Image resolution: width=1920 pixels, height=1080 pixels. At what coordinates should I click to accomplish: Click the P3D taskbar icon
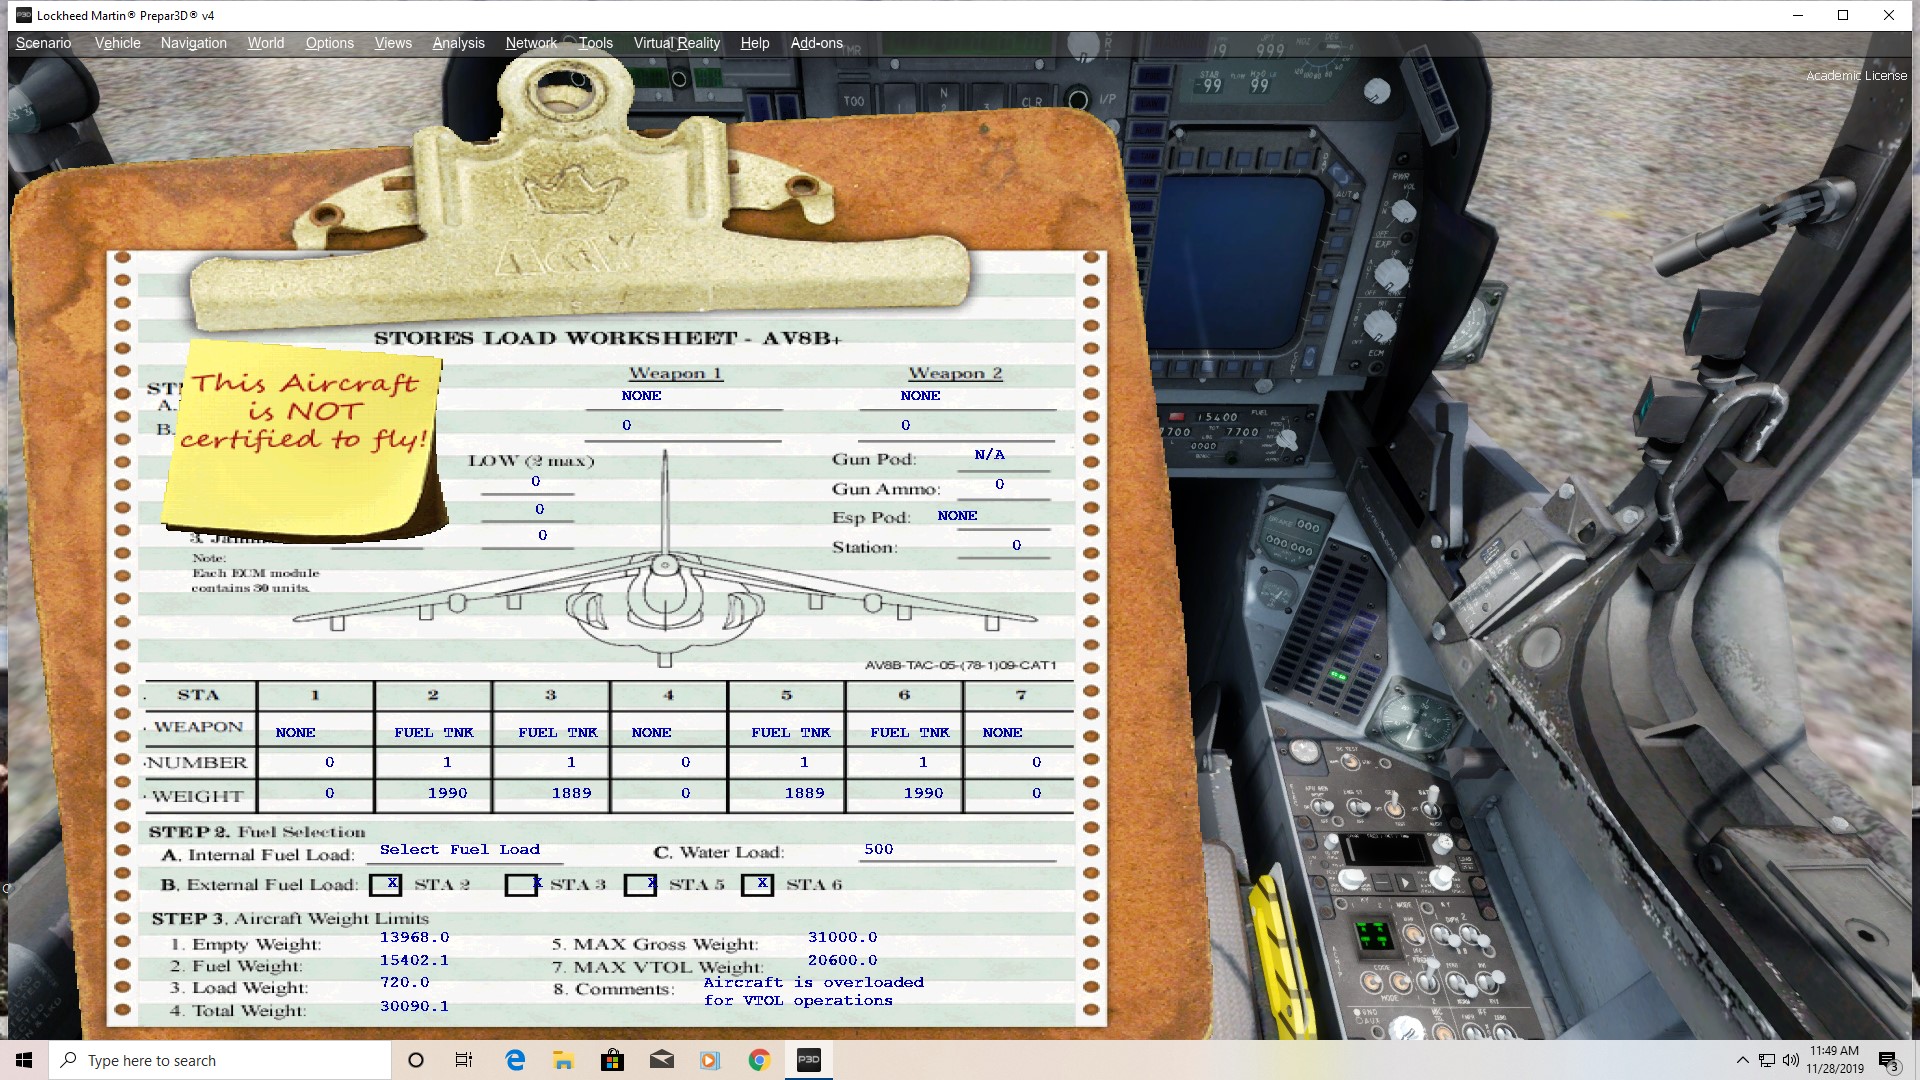click(x=808, y=1060)
